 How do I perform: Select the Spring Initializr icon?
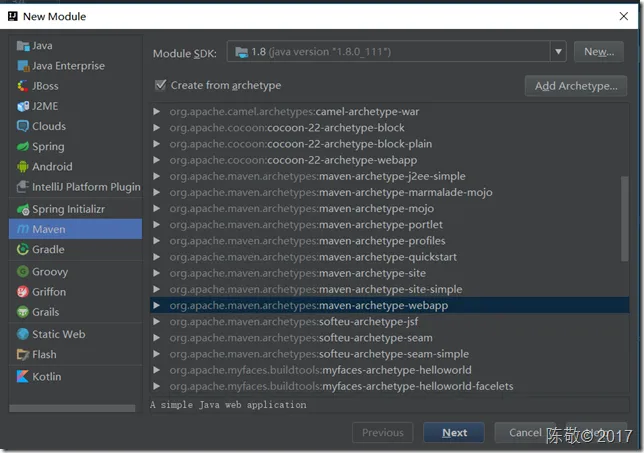click(23, 209)
